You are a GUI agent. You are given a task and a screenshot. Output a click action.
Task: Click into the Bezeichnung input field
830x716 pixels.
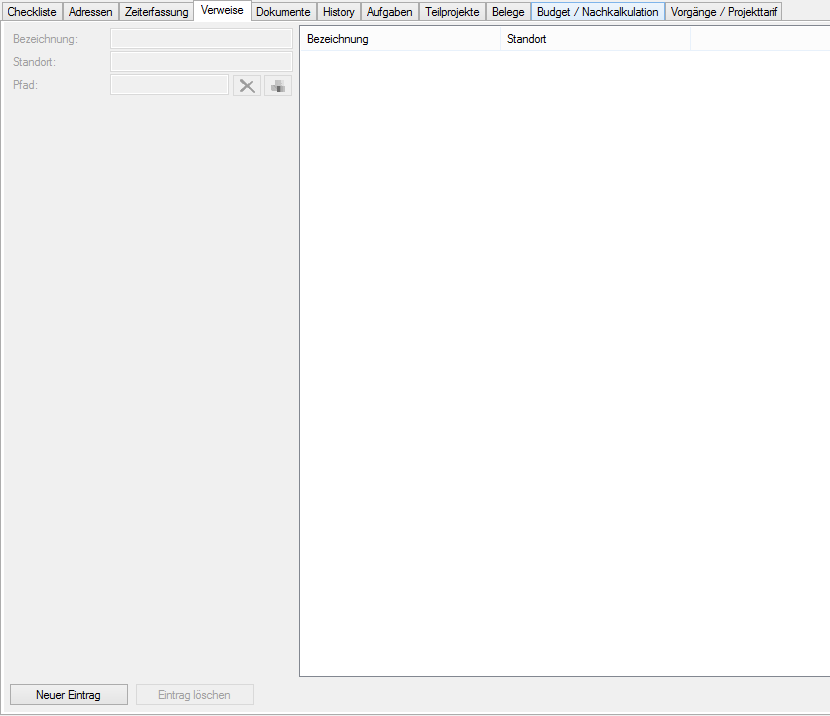click(x=201, y=39)
